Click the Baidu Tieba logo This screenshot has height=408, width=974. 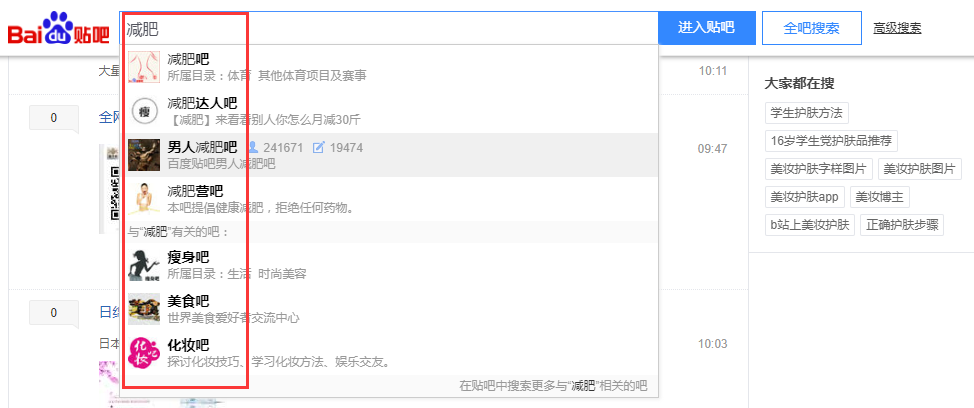[x=58, y=29]
